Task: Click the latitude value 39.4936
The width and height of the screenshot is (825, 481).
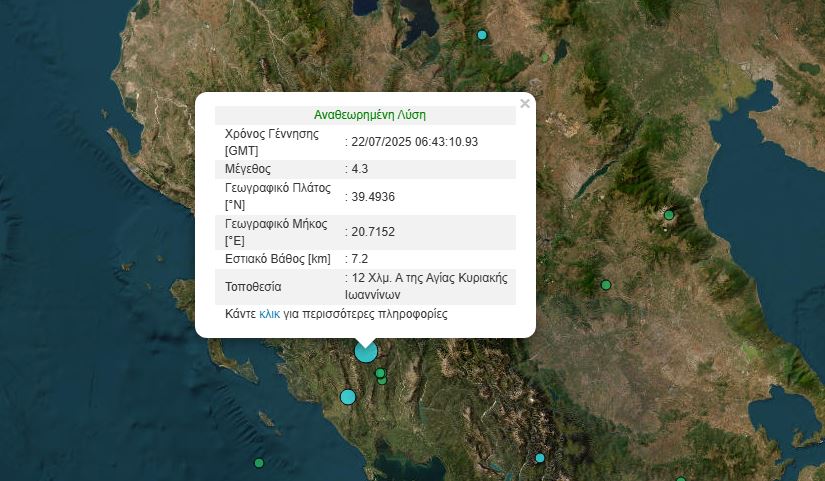Action: click(372, 196)
